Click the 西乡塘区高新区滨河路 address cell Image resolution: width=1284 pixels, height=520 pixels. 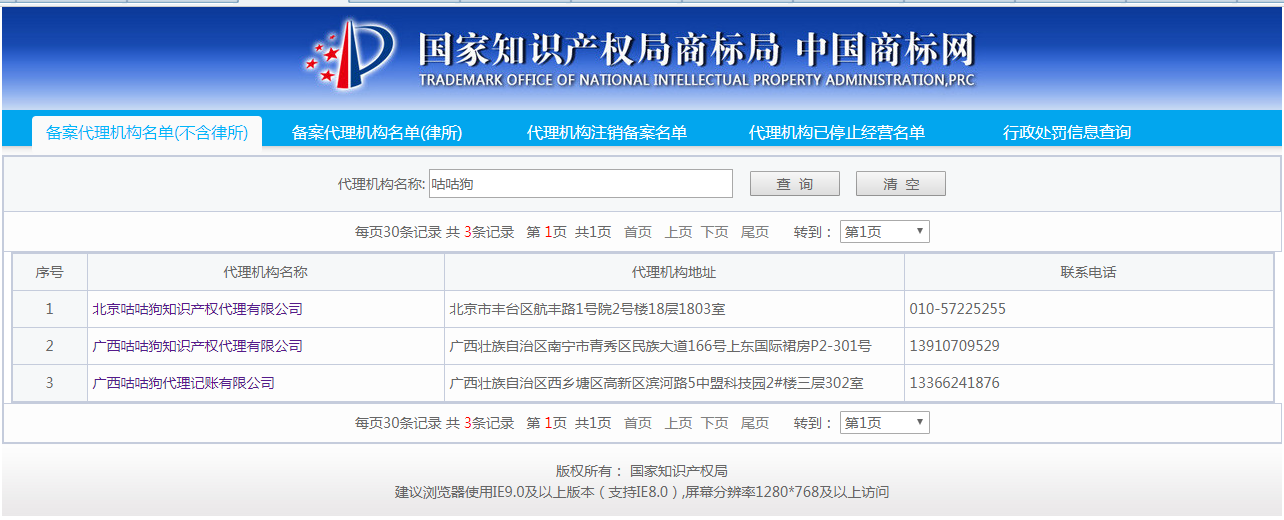tap(674, 383)
